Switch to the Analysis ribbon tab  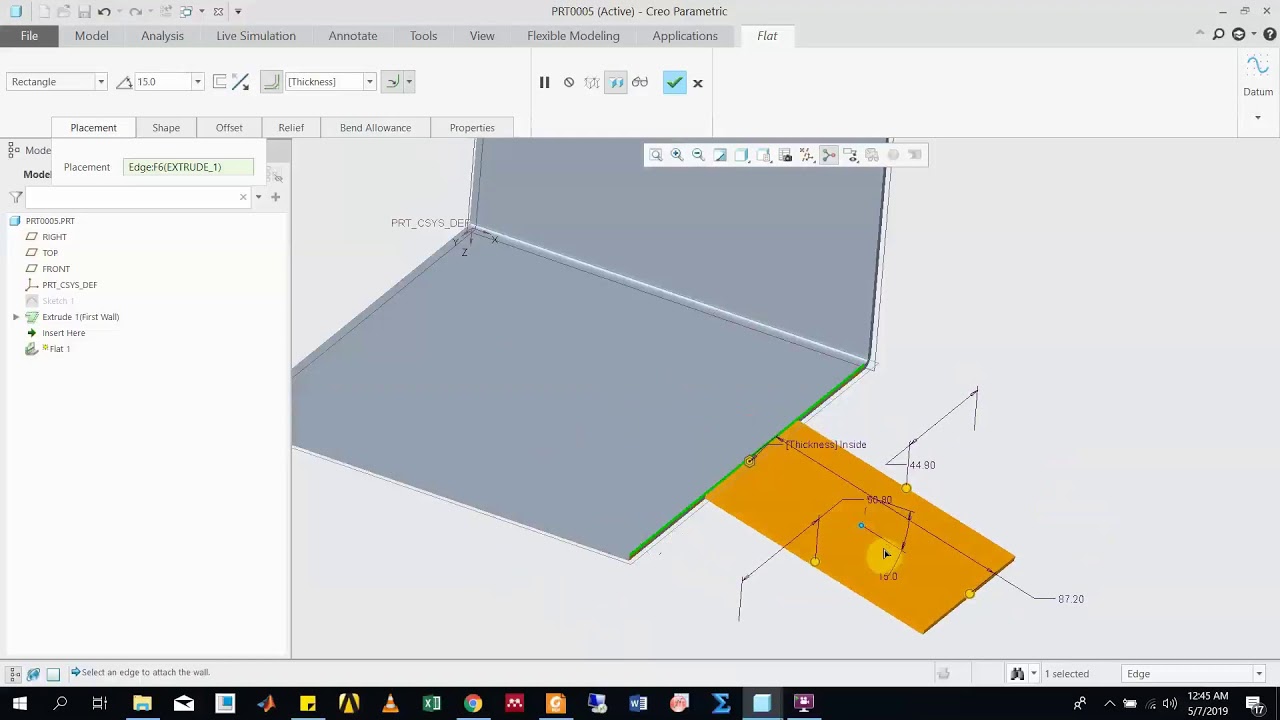(162, 36)
